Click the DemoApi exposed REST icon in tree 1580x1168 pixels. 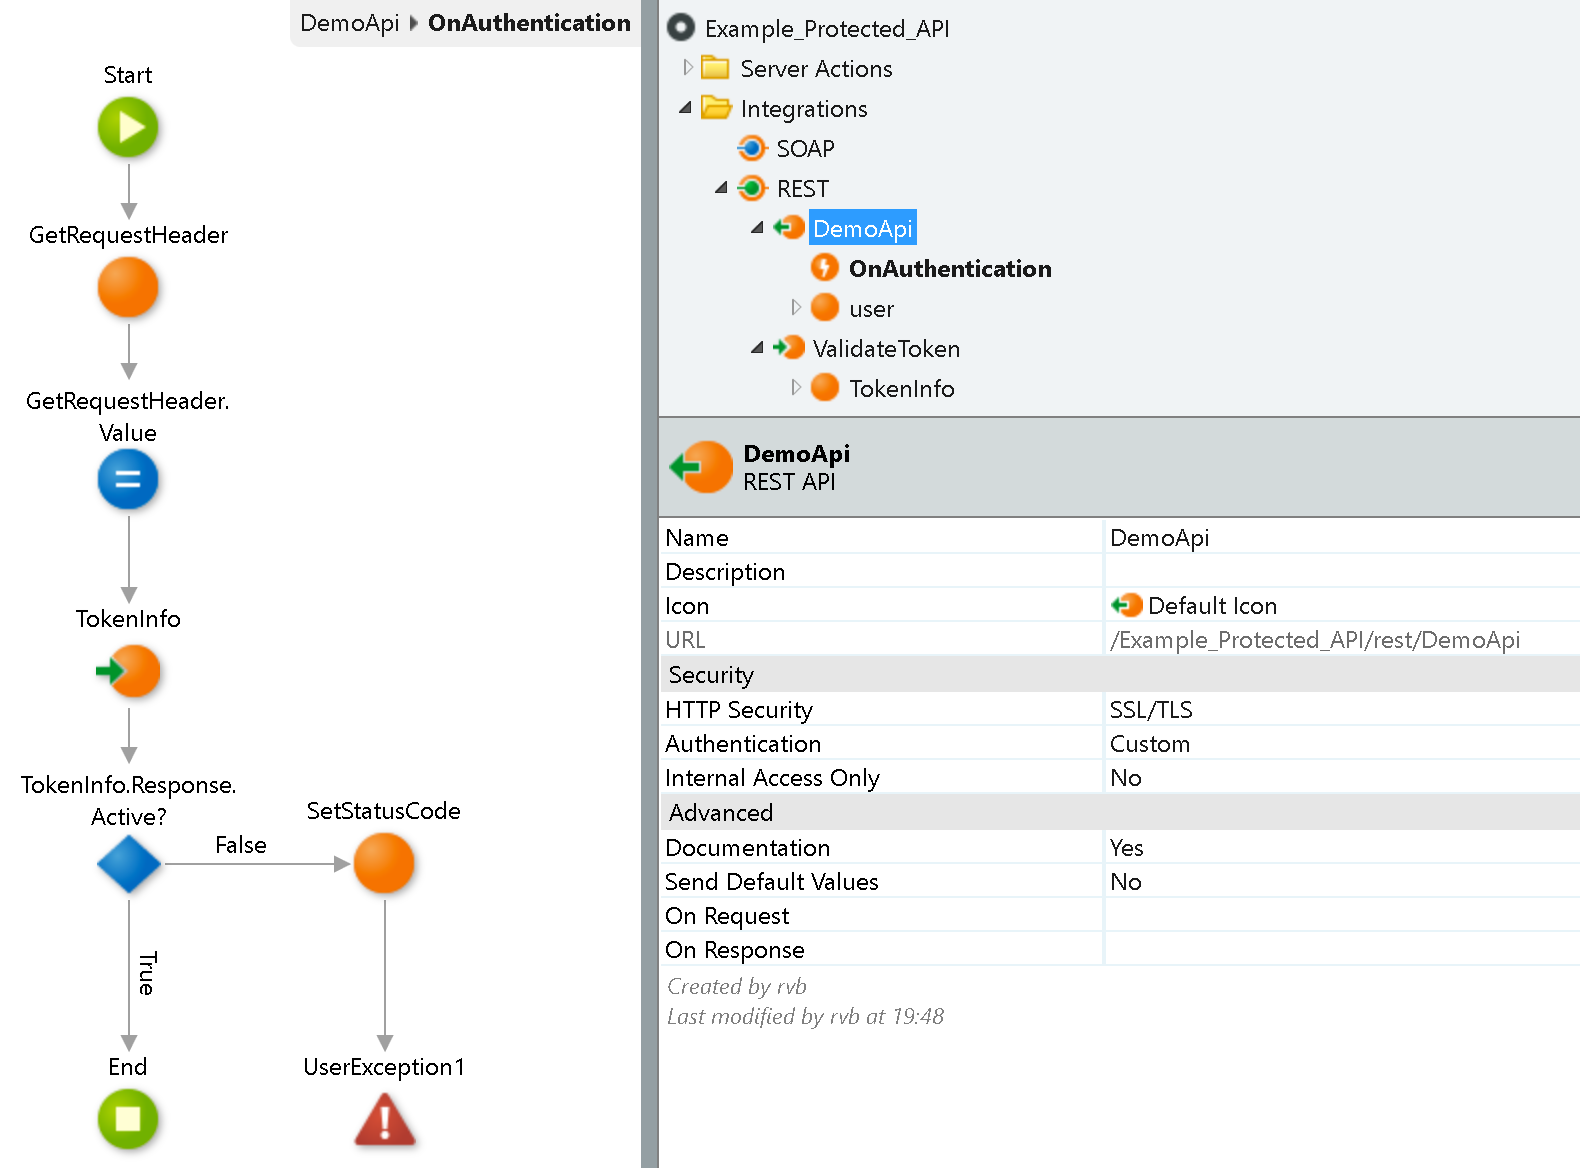[x=789, y=228]
